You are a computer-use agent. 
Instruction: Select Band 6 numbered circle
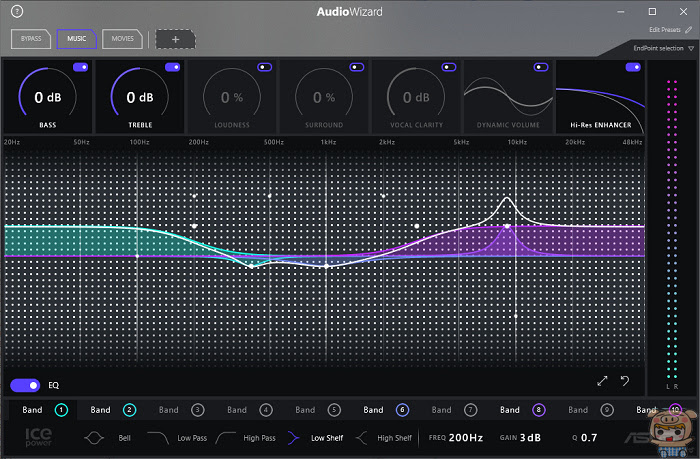click(402, 410)
